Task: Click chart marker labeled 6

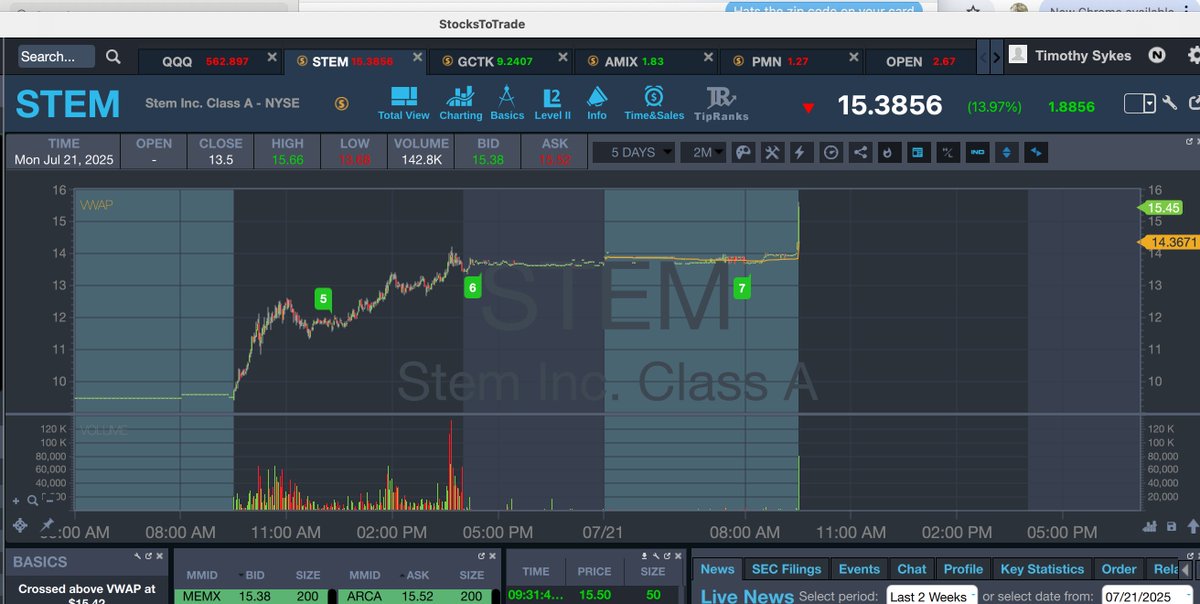Action: pyautogui.click(x=473, y=288)
